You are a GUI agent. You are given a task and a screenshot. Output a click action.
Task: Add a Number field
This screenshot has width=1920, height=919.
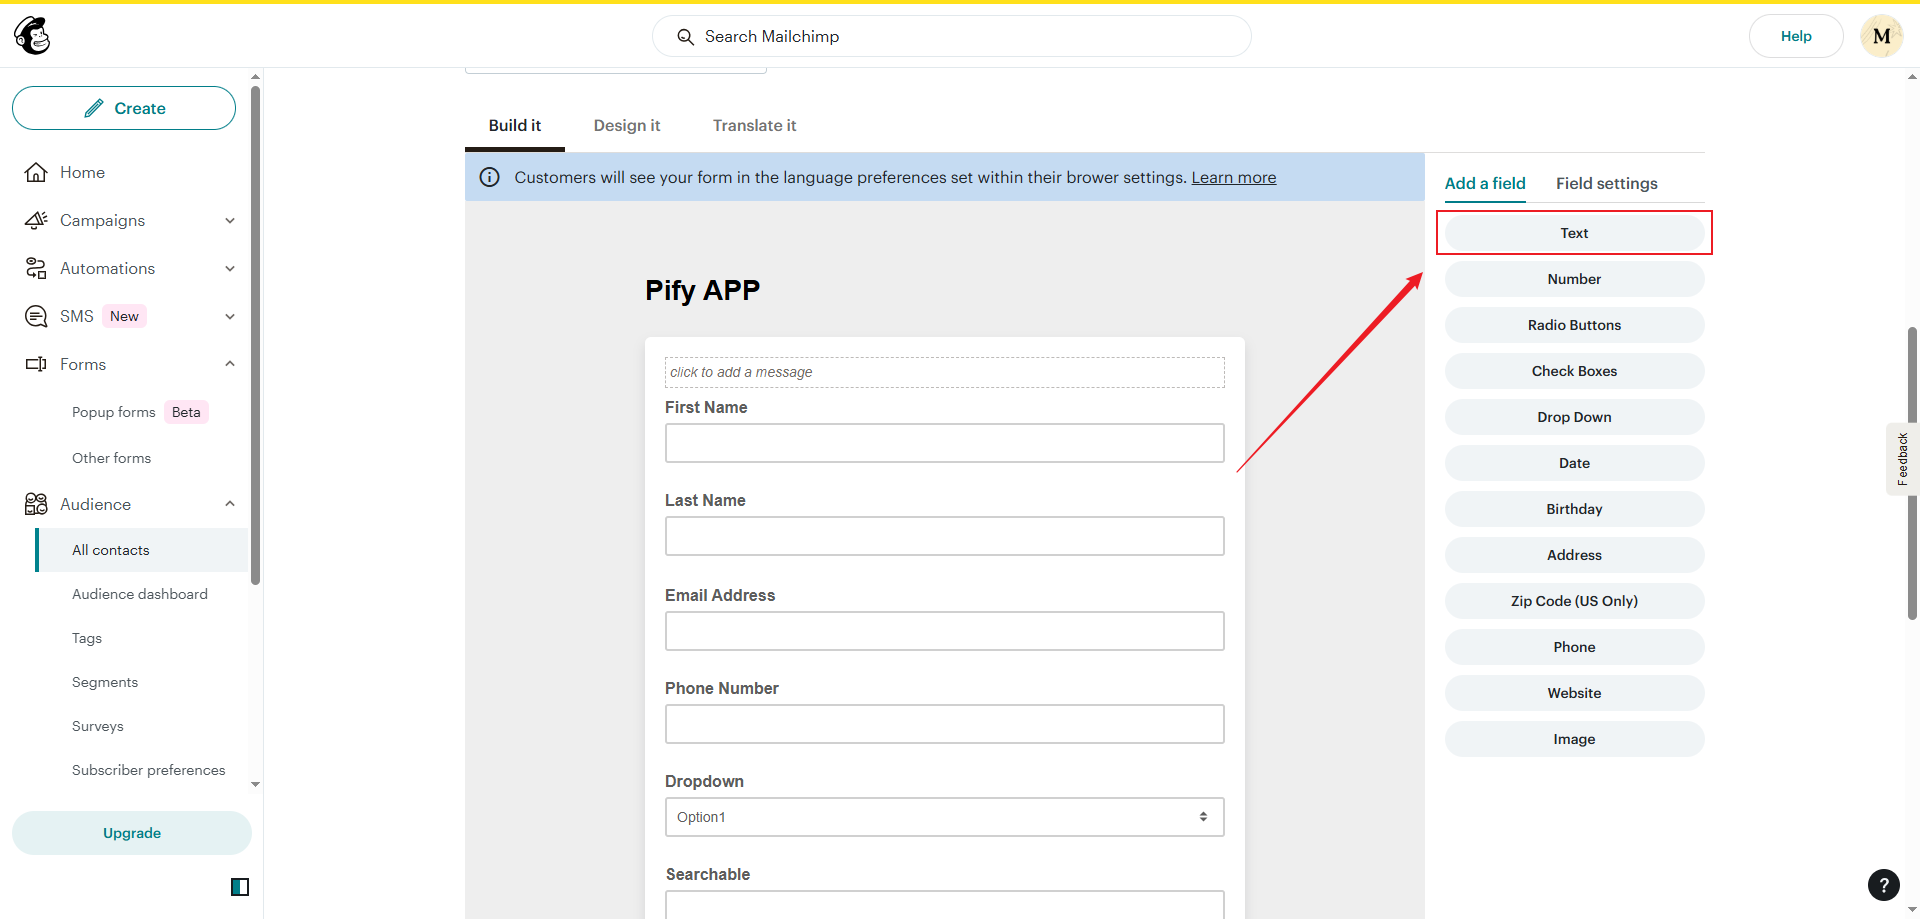pyautogui.click(x=1574, y=279)
